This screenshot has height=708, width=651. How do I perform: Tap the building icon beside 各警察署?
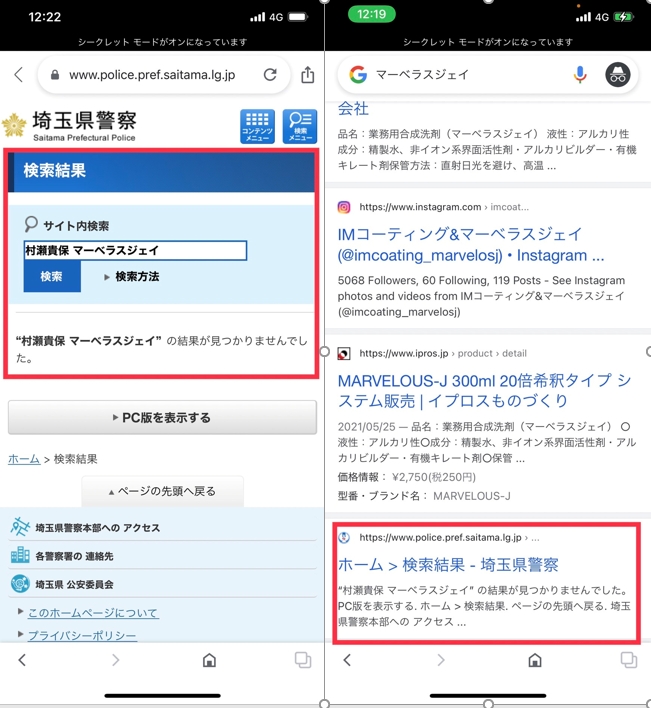click(x=20, y=555)
